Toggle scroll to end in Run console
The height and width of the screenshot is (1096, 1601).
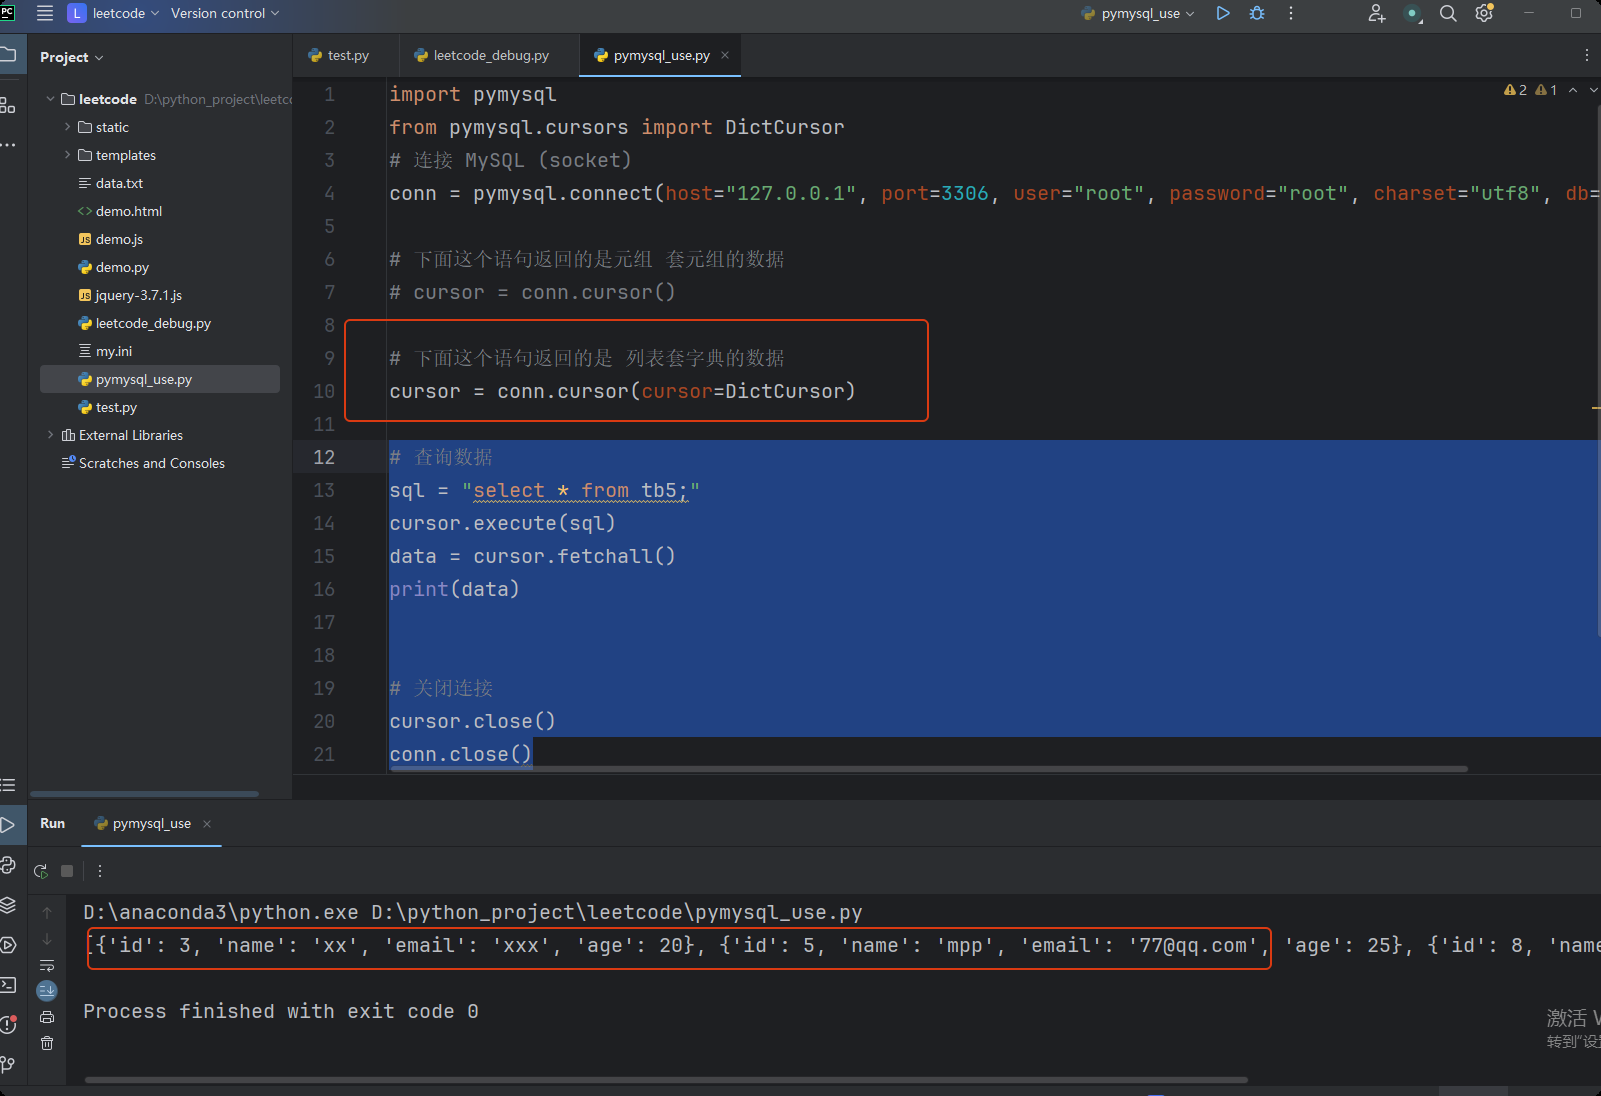[x=47, y=991]
